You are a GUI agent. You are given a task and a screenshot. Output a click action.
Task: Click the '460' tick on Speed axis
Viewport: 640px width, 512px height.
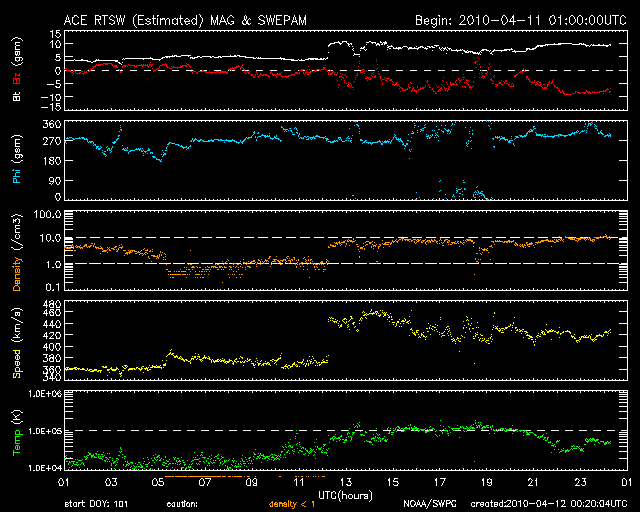tap(52, 312)
